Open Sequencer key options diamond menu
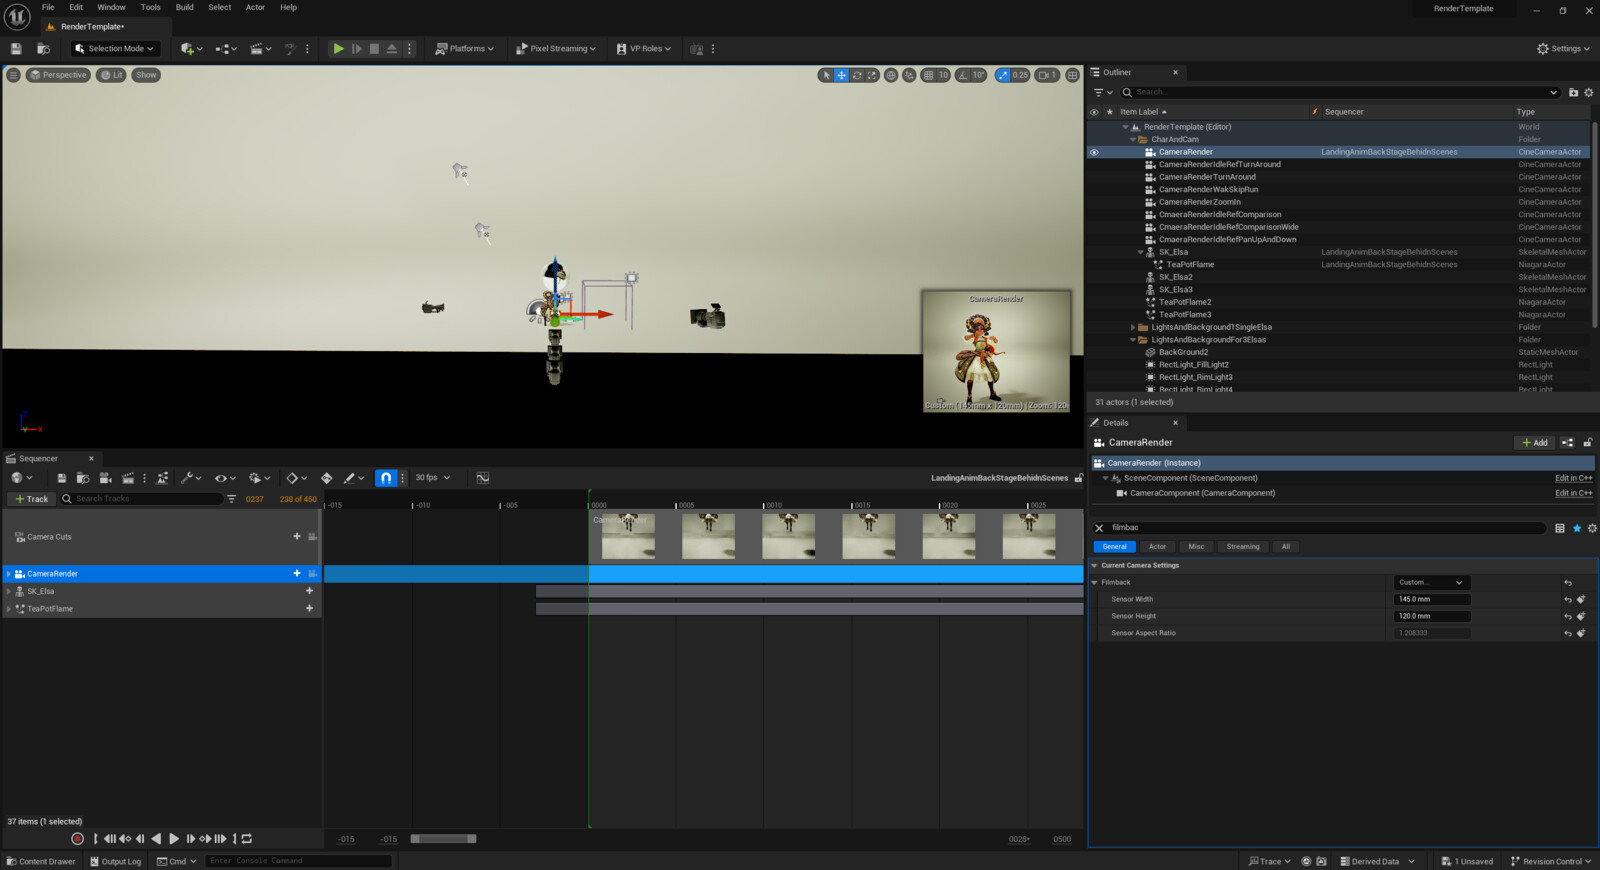Viewport: 1600px width, 870px height. [x=296, y=478]
